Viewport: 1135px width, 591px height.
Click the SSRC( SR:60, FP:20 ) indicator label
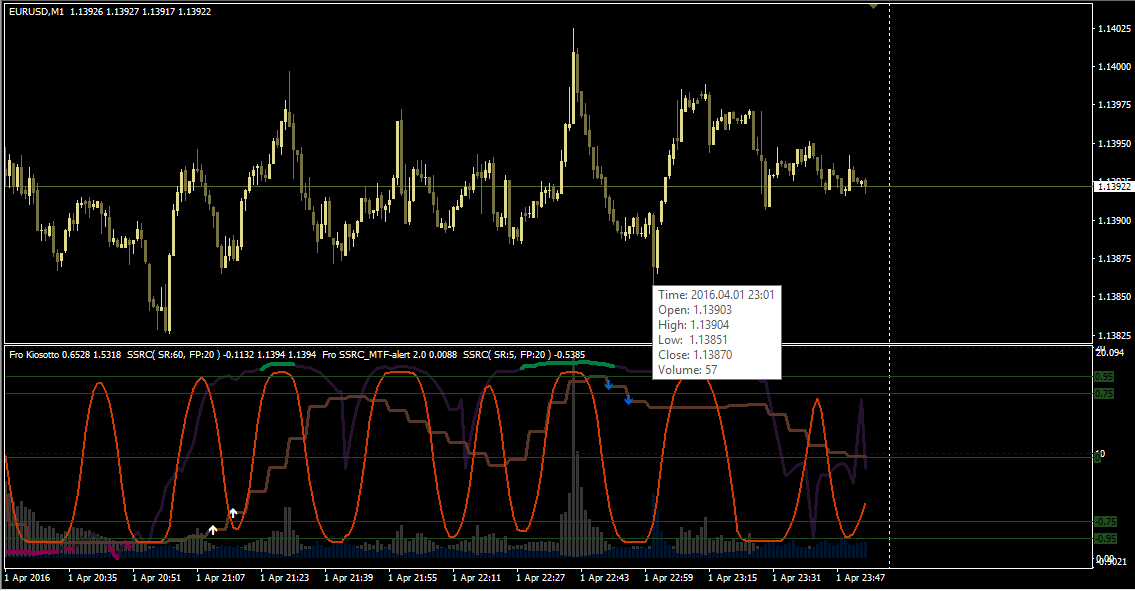(x=173, y=355)
